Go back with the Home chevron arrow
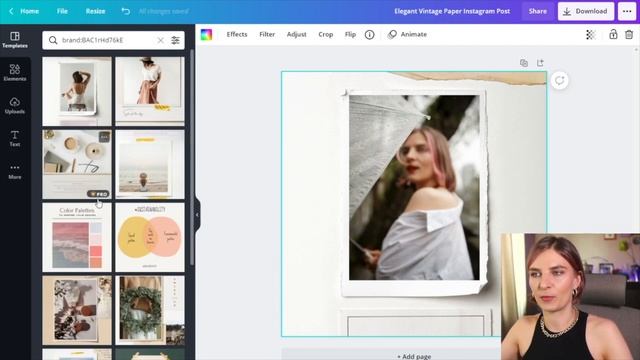640x360 pixels. (x=11, y=11)
